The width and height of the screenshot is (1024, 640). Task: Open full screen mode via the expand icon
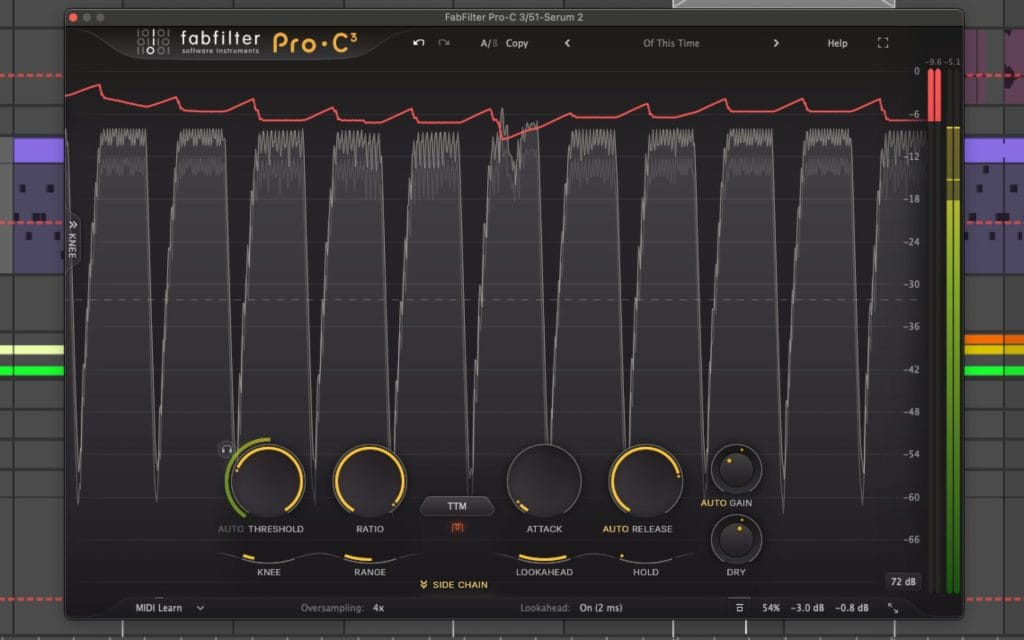[x=883, y=43]
